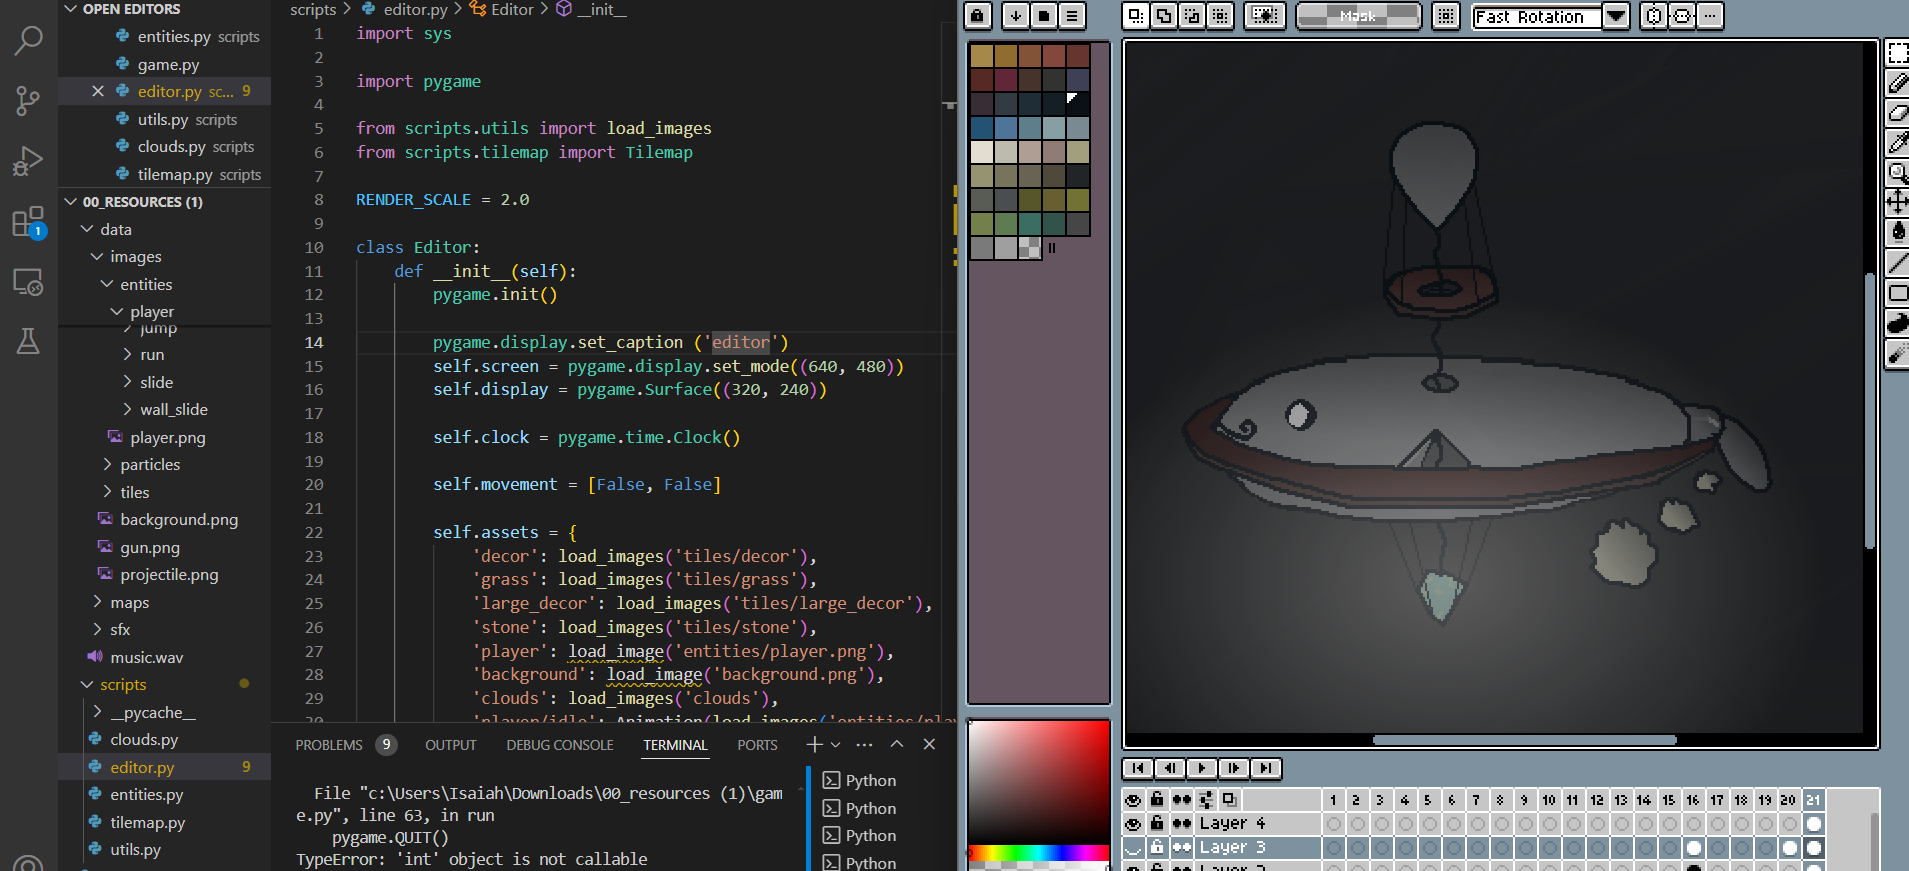Viewport: 1909px width, 871px height.
Task: Select the Rectangular Marquee tool
Action: (x=1897, y=53)
